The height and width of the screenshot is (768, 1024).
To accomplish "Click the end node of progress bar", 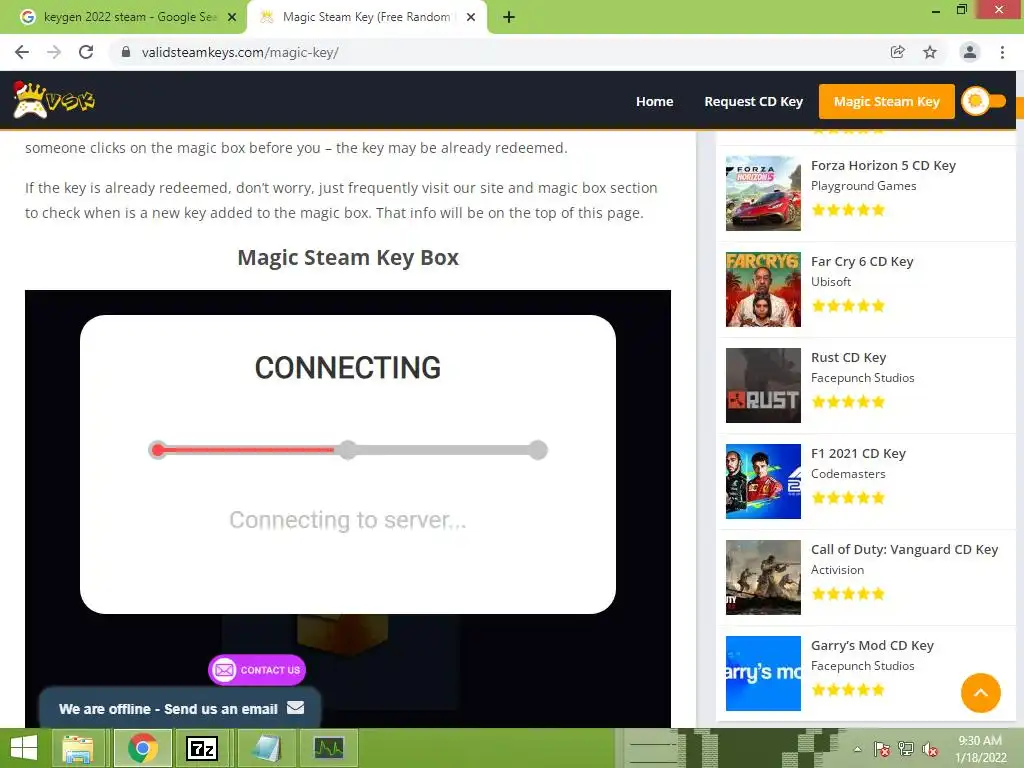I will [538, 450].
